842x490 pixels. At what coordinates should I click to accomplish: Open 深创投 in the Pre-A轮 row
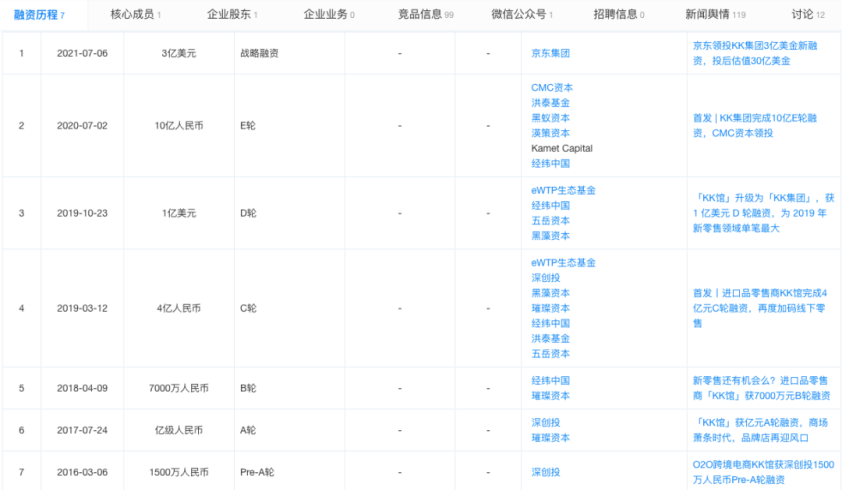coord(546,472)
